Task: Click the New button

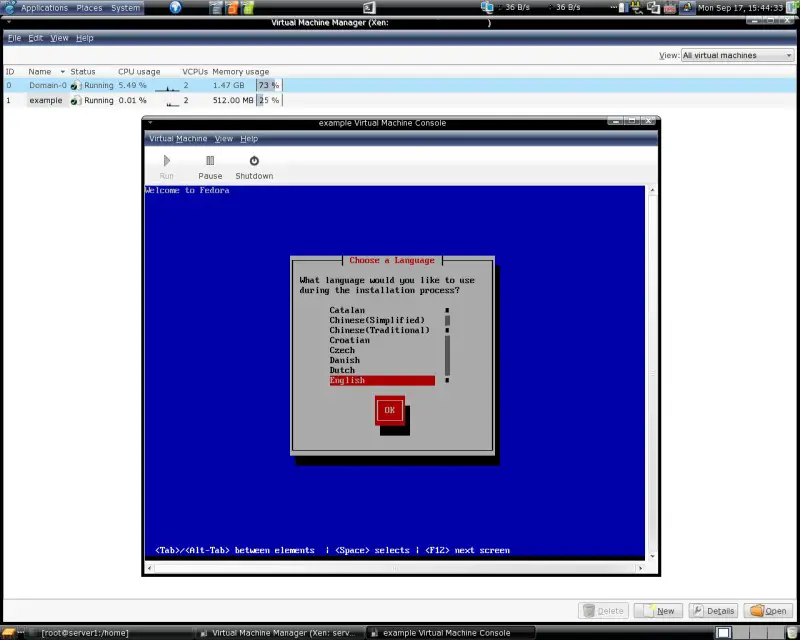Action: coord(659,611)
